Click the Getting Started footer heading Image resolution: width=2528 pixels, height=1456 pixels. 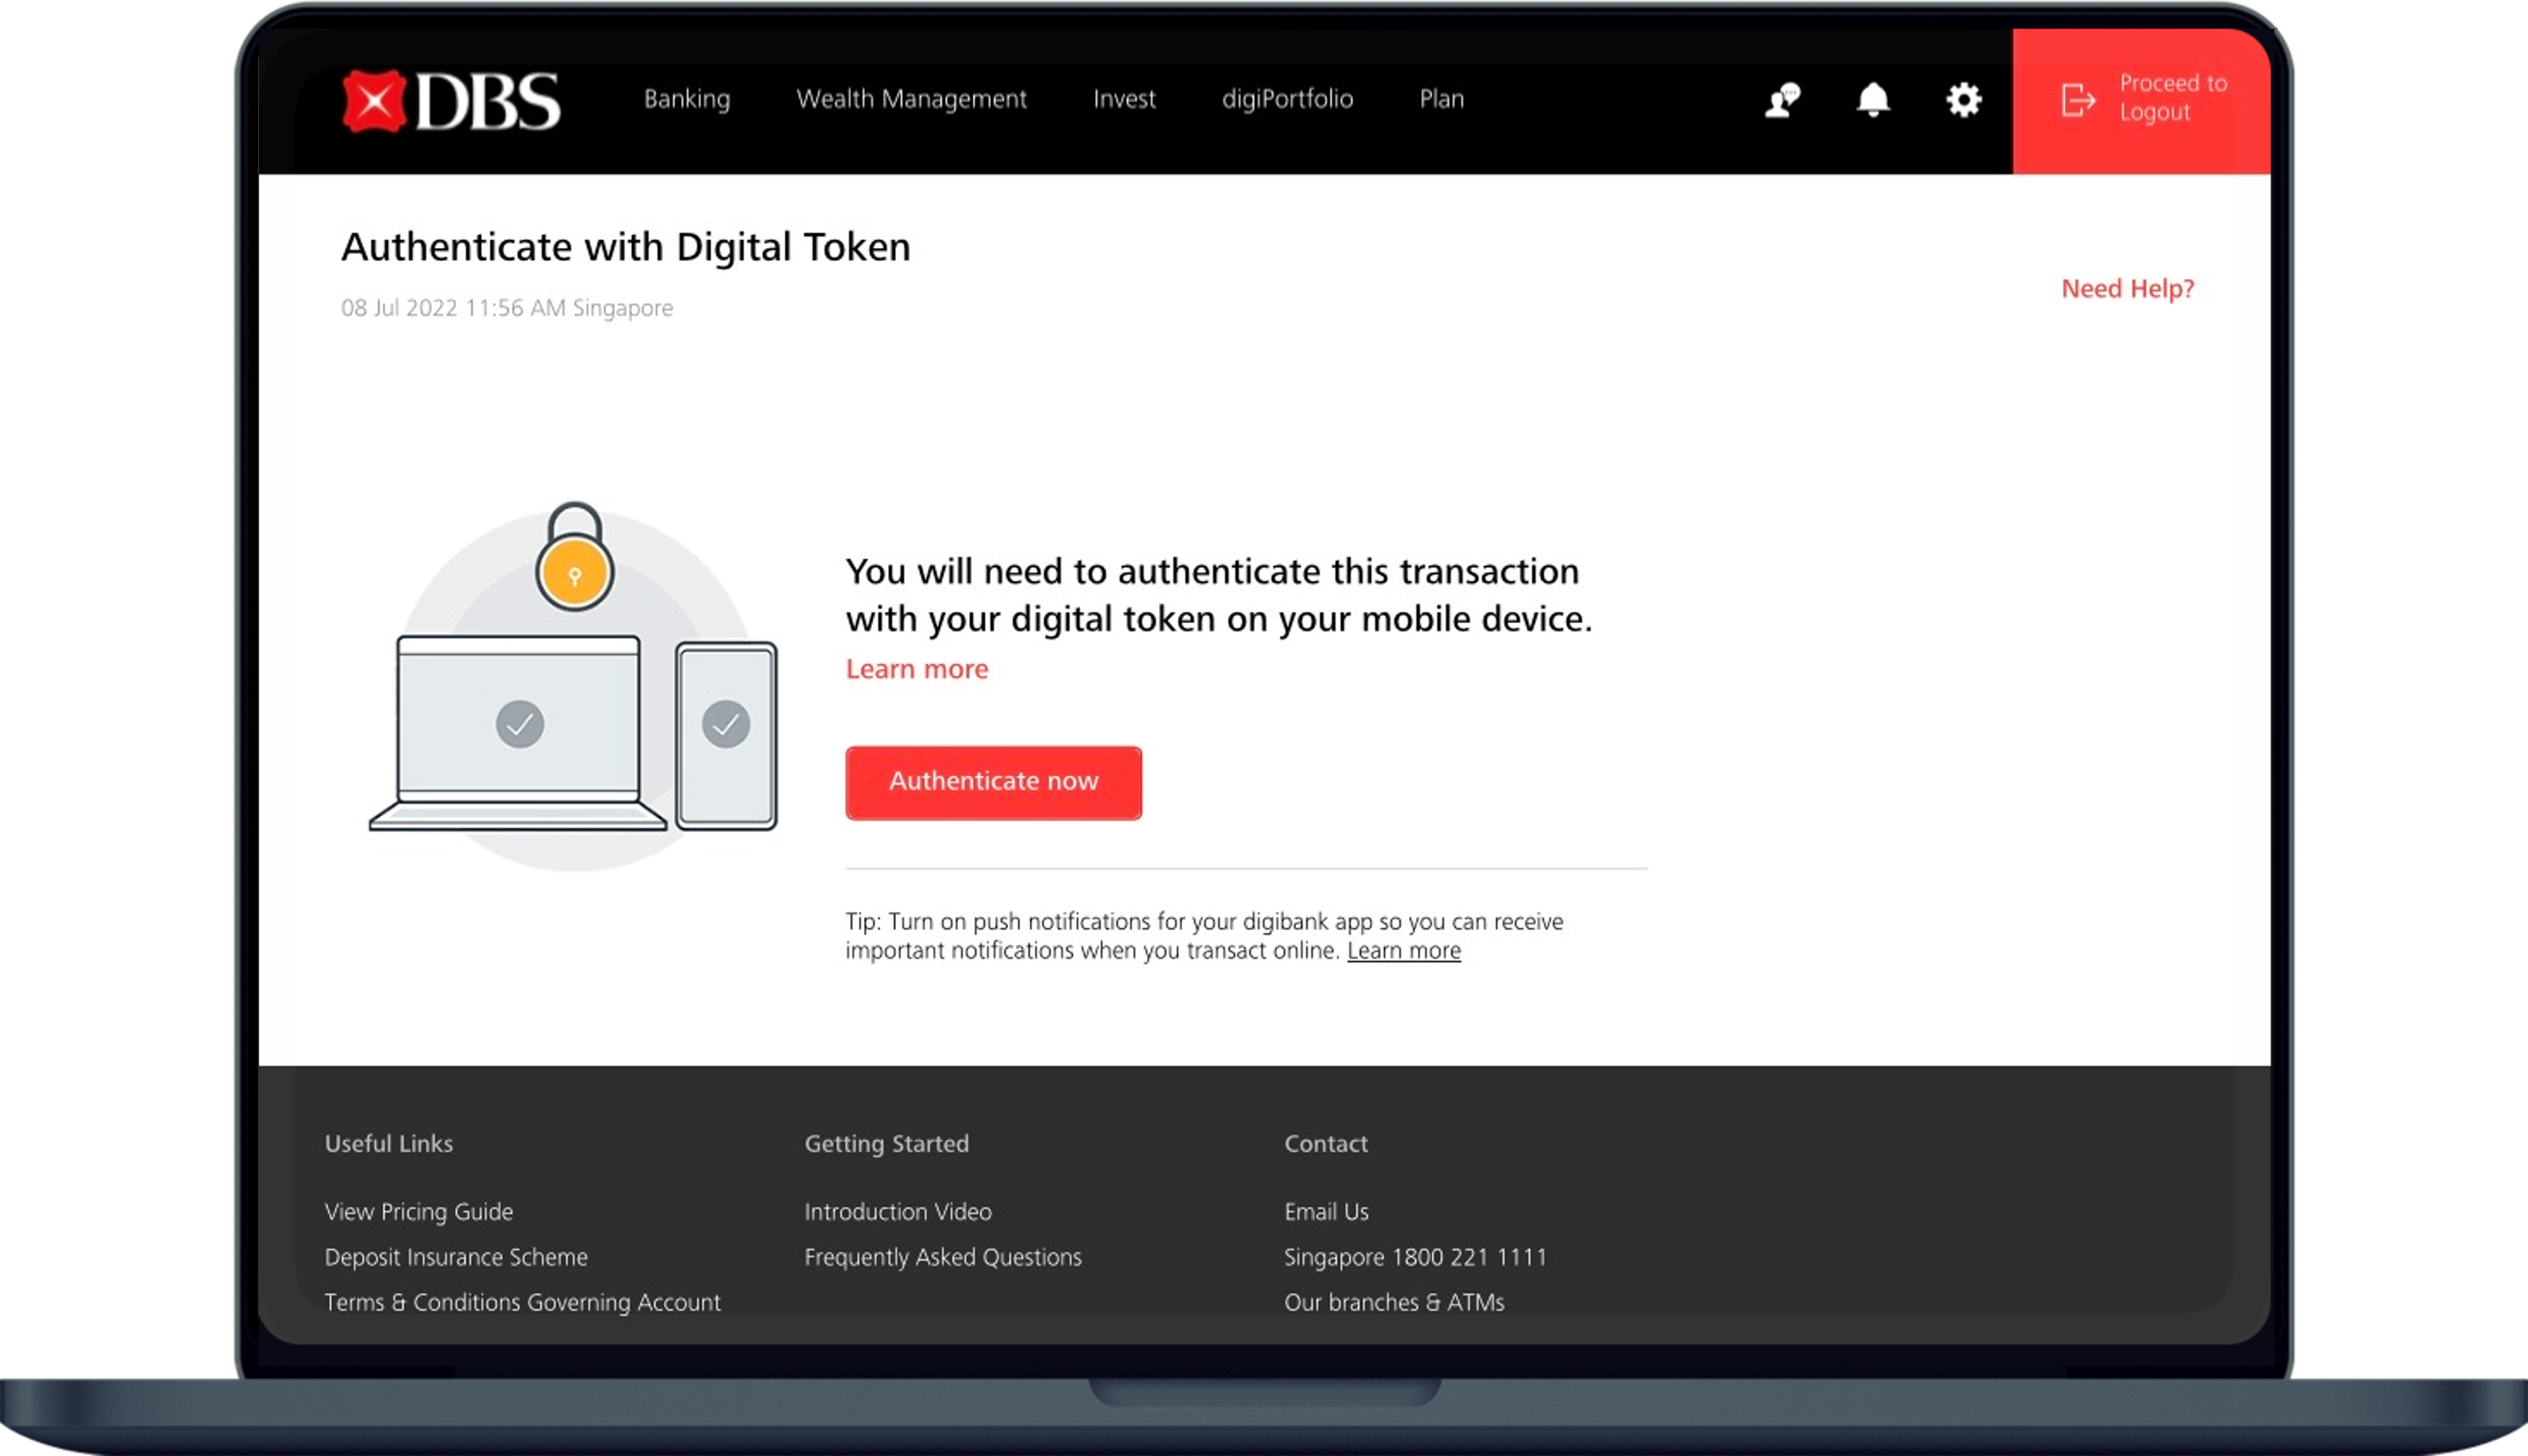click(886, 1144)
